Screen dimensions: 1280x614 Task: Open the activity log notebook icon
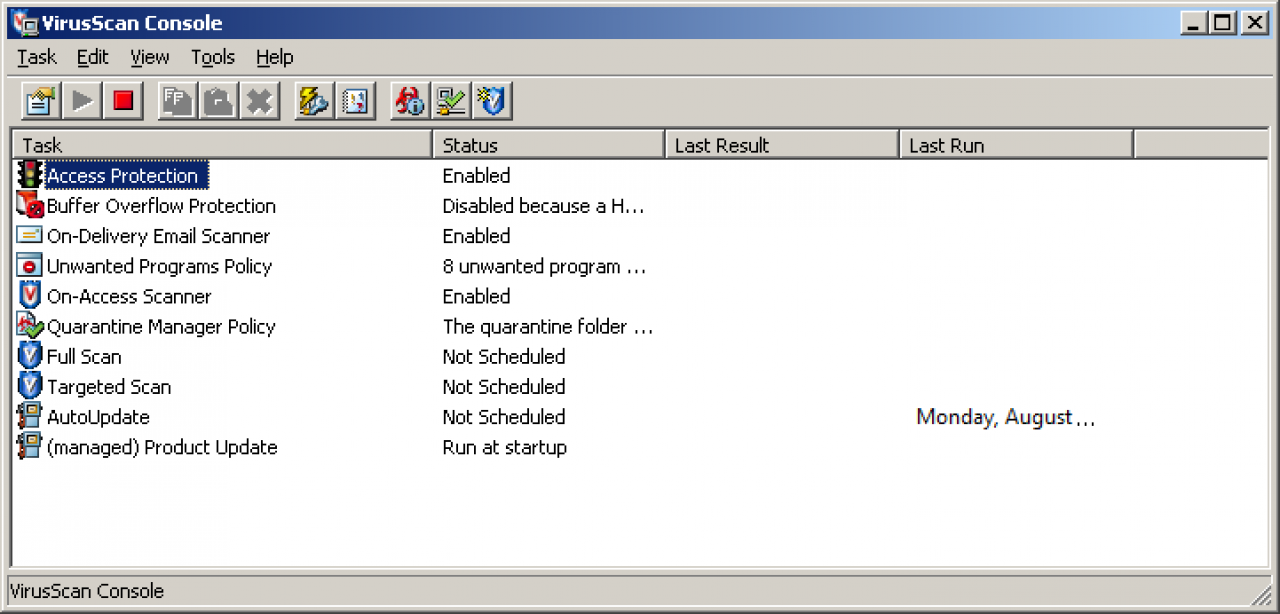click(355, 101)
